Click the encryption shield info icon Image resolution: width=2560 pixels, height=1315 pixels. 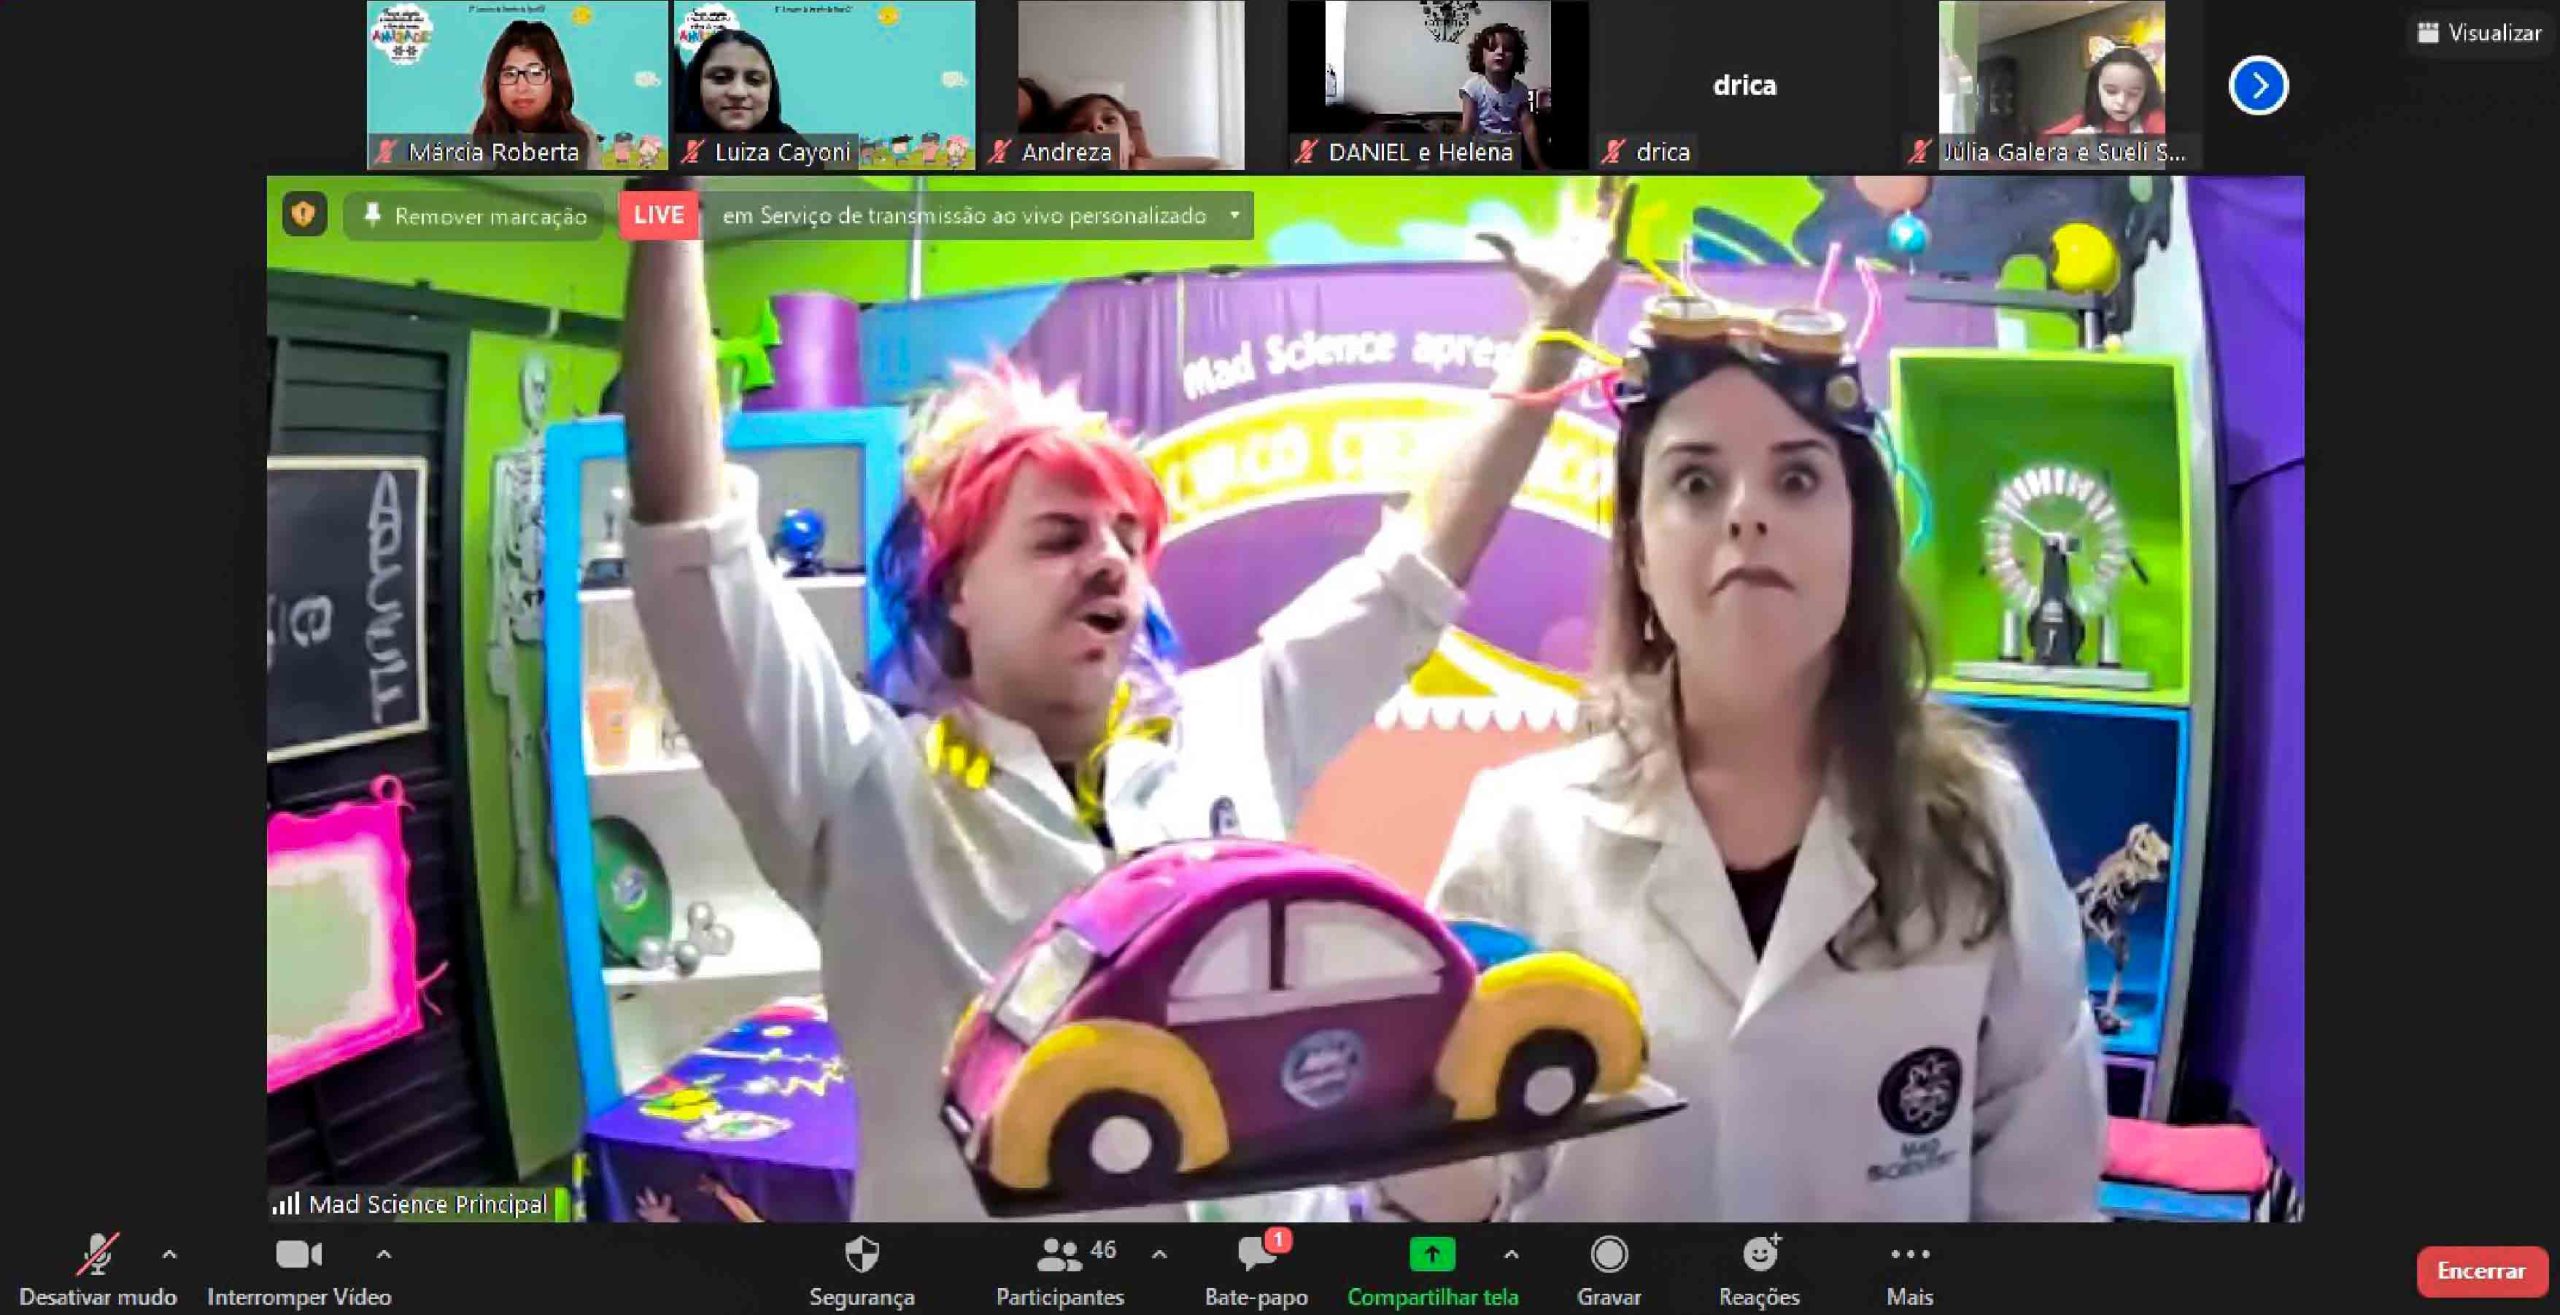[x=304, y=215]
